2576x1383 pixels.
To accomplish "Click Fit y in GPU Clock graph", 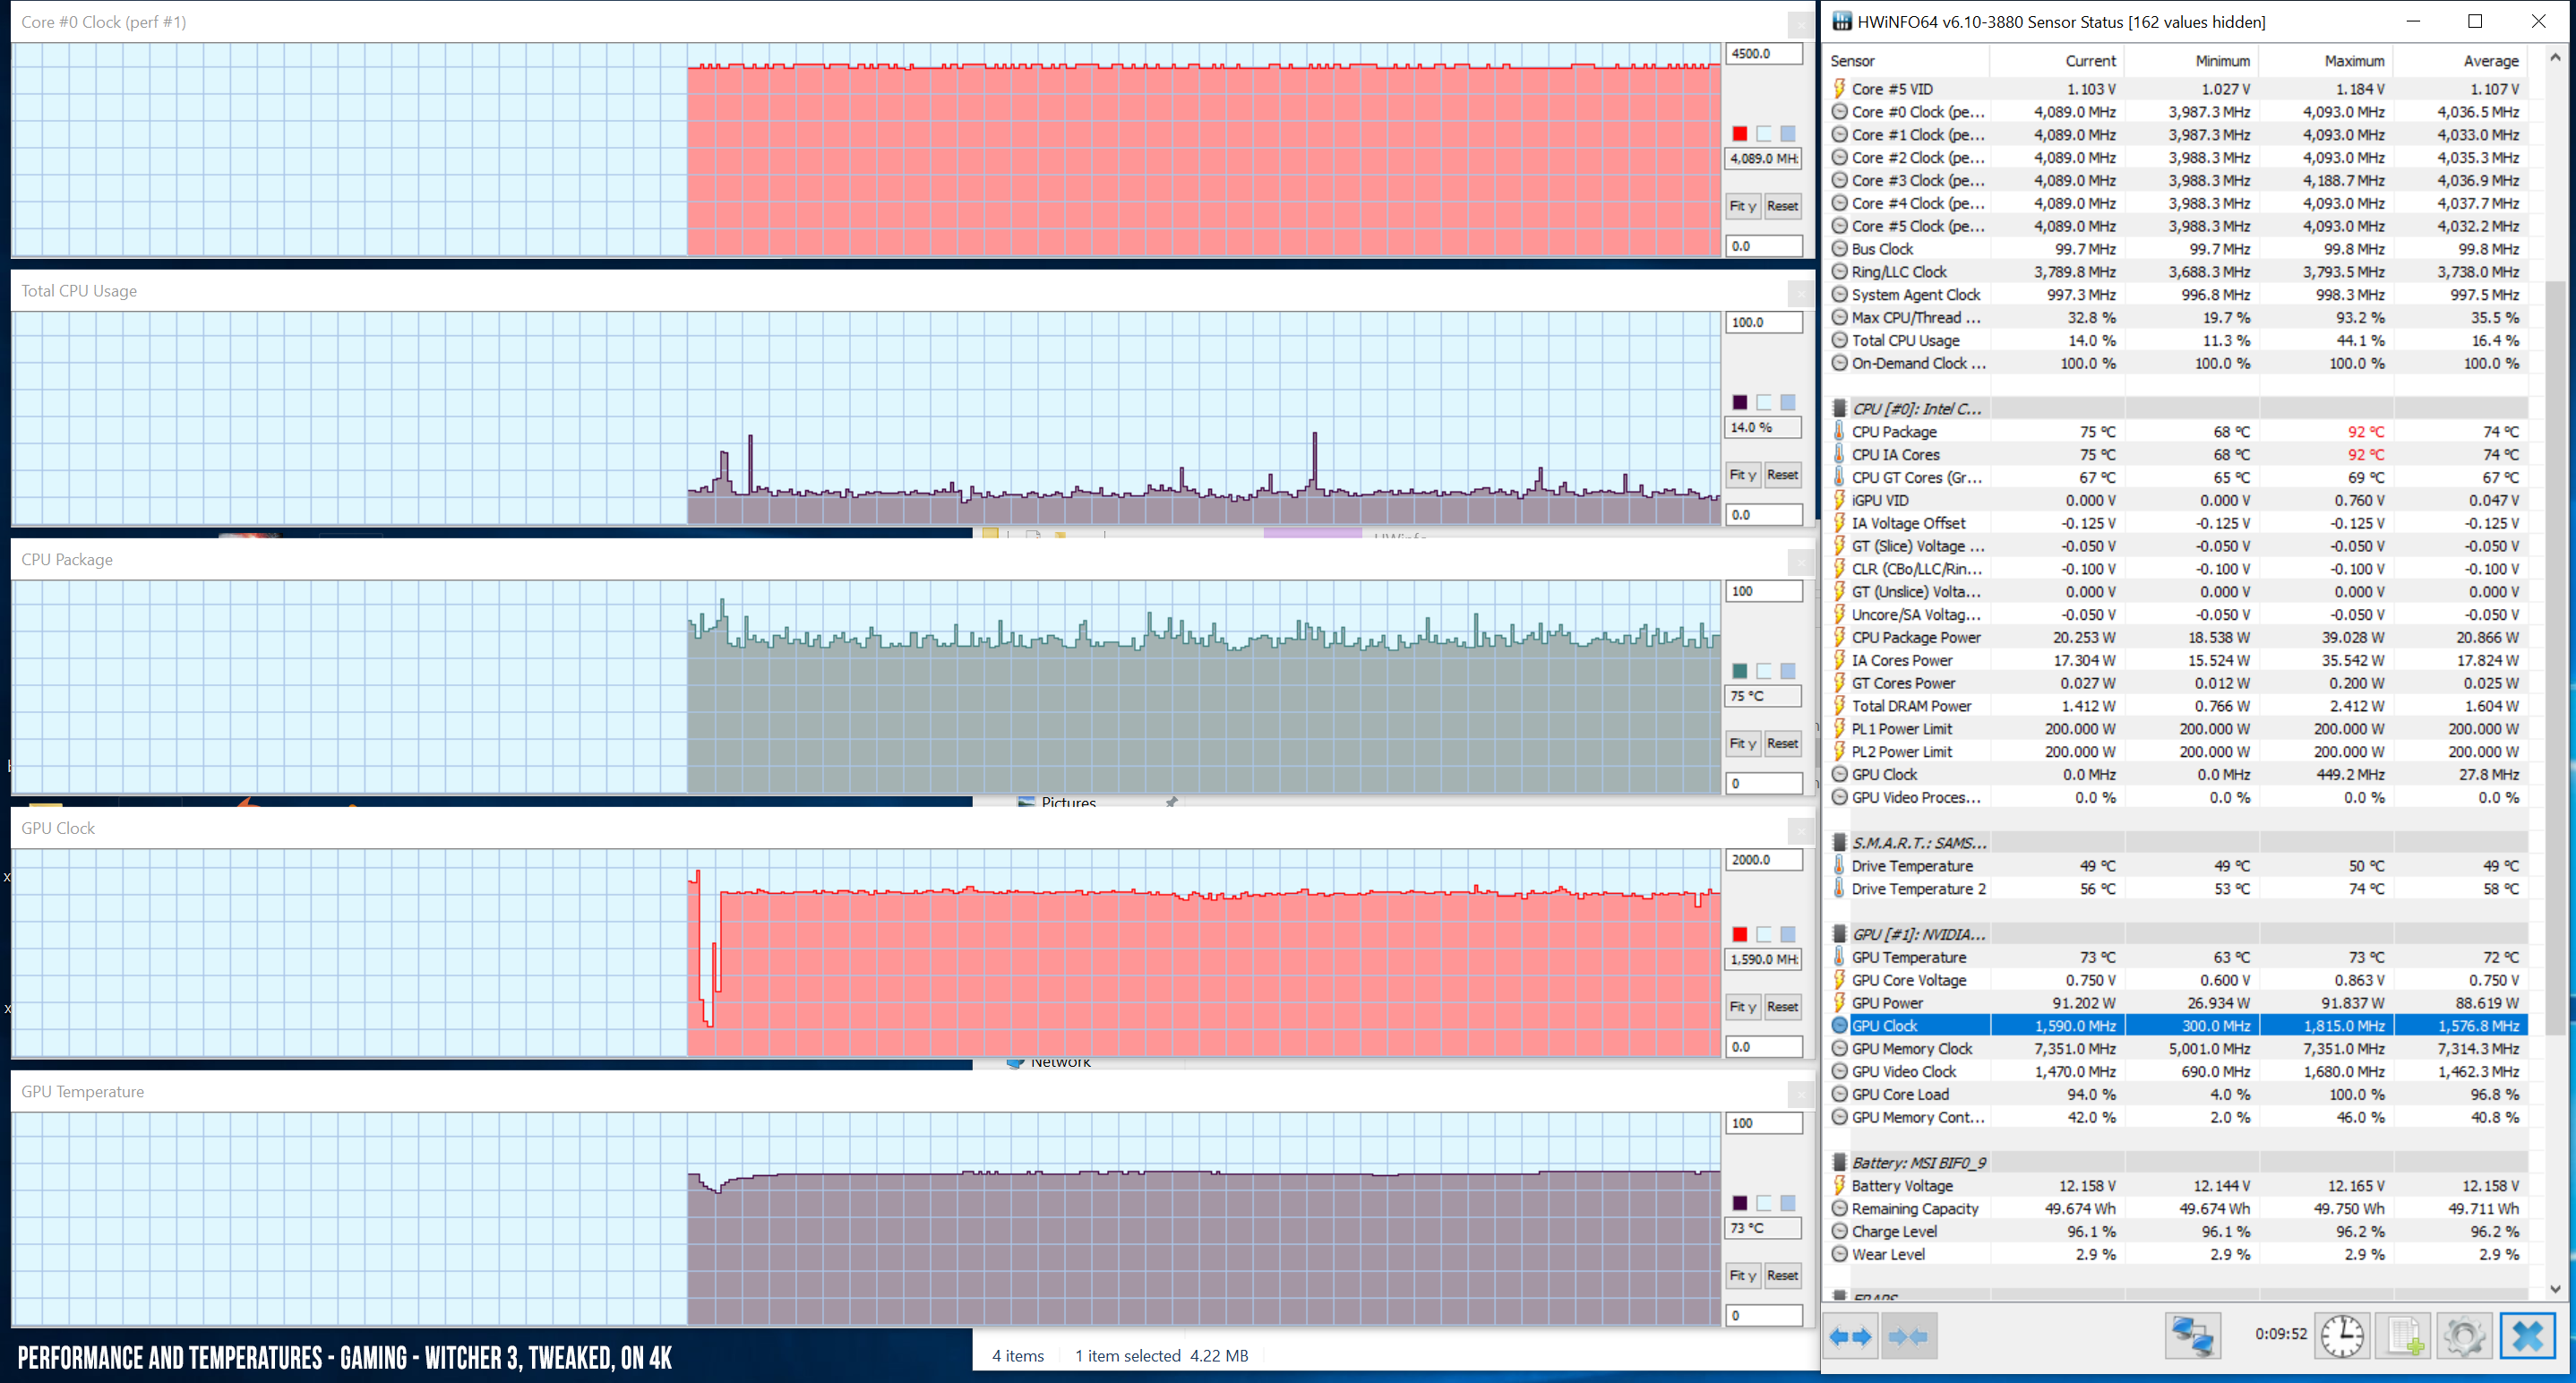I will pyautogui.click(x=1743, y=1006).
